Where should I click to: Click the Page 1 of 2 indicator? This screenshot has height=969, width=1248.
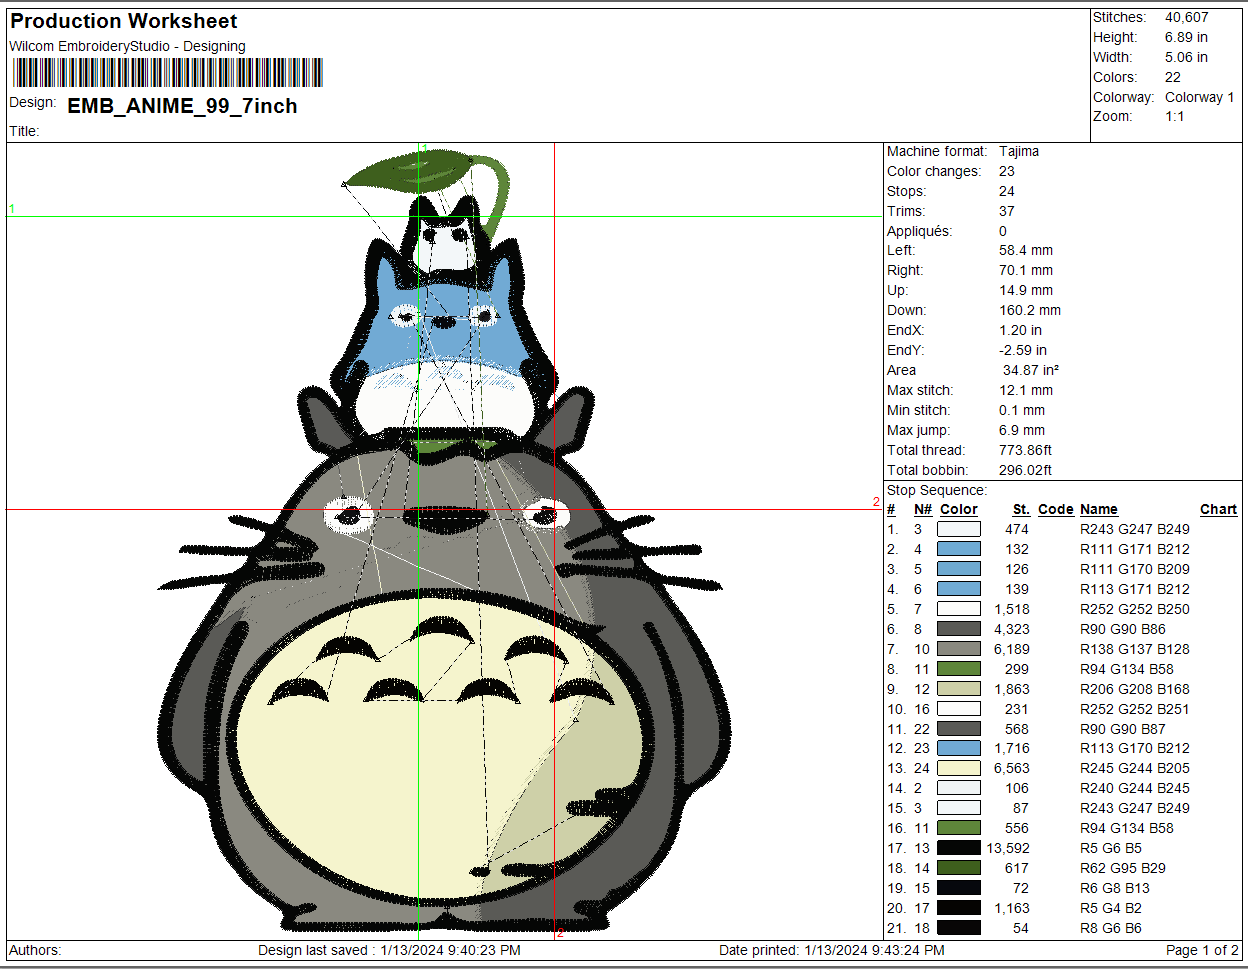(1202, 950)
